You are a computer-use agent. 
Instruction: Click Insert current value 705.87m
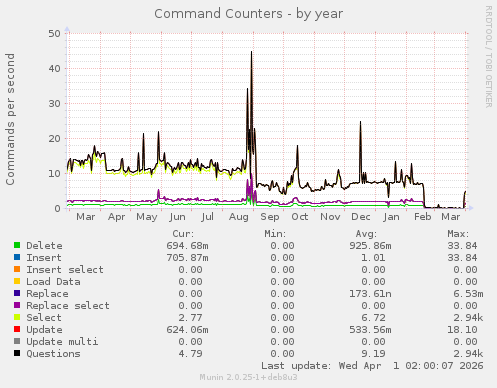coord(187,258)
